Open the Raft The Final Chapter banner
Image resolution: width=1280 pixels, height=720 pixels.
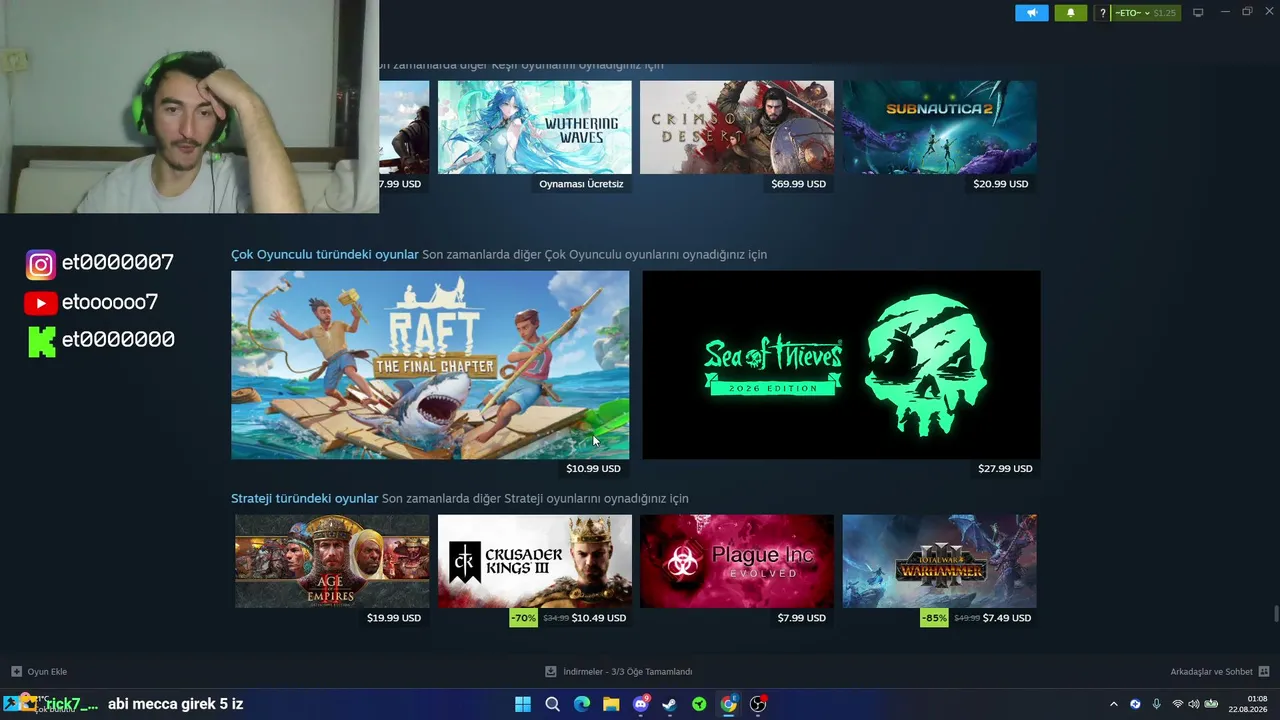pyautogui.click(x=430, y=365)
